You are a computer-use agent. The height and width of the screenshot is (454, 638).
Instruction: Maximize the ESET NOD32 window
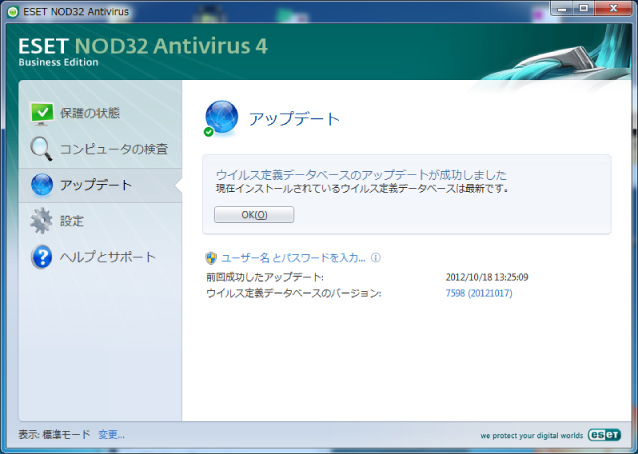[583, 8]
